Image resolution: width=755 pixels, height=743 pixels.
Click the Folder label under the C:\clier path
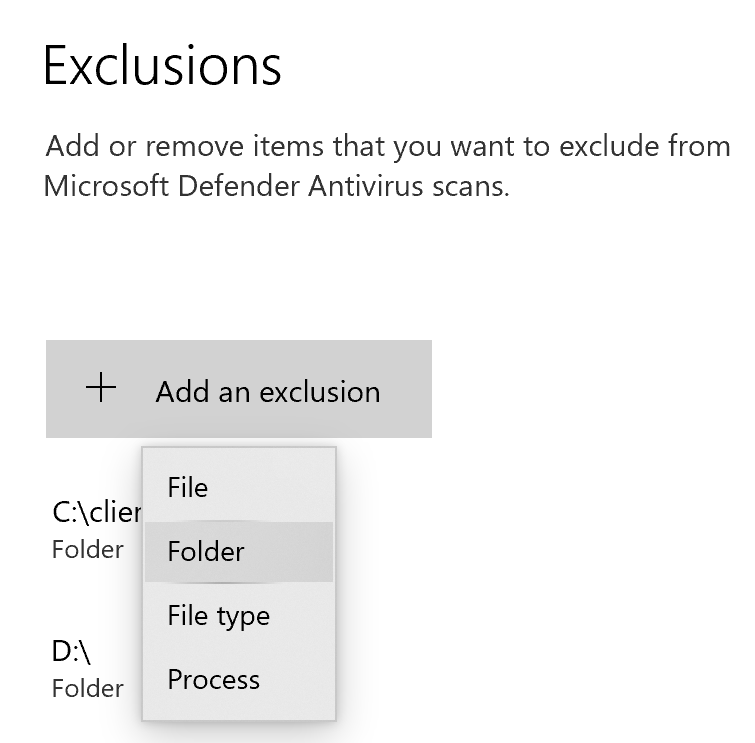click(x=88, y=549)
